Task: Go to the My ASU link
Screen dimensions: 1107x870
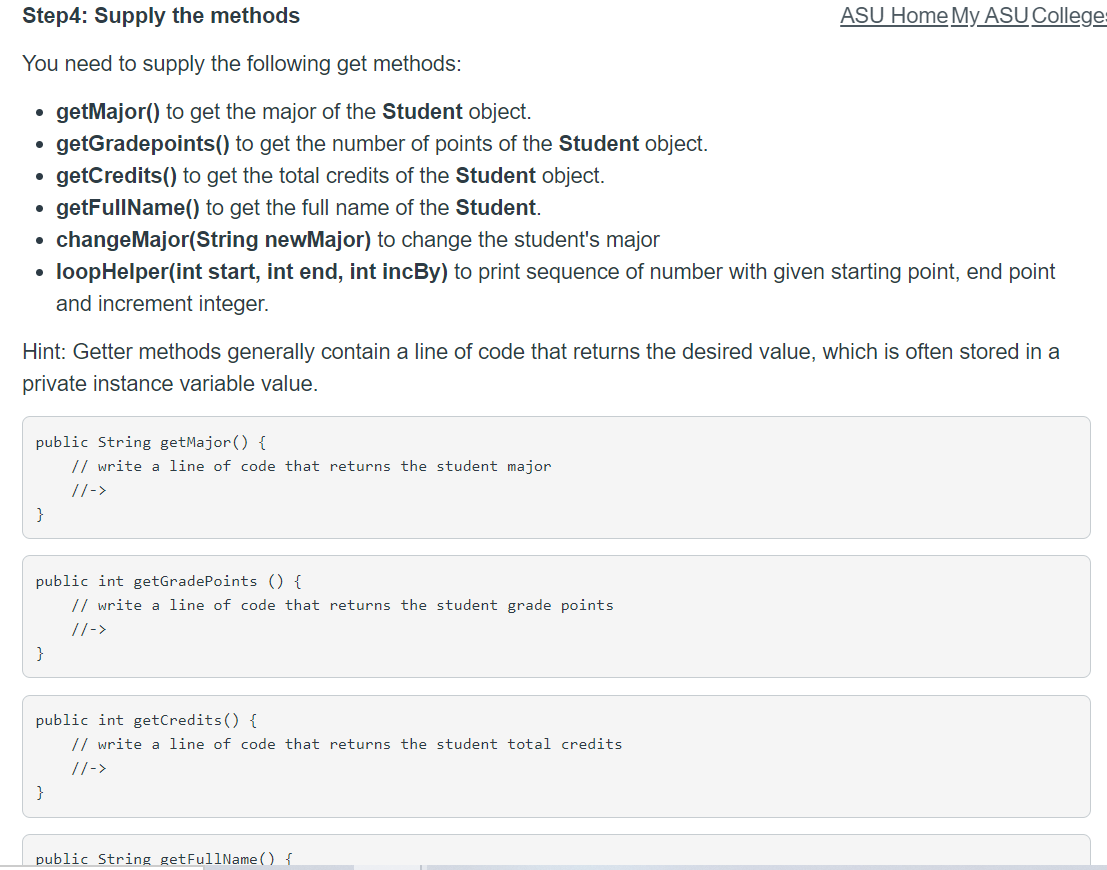Action: point(989,16)
